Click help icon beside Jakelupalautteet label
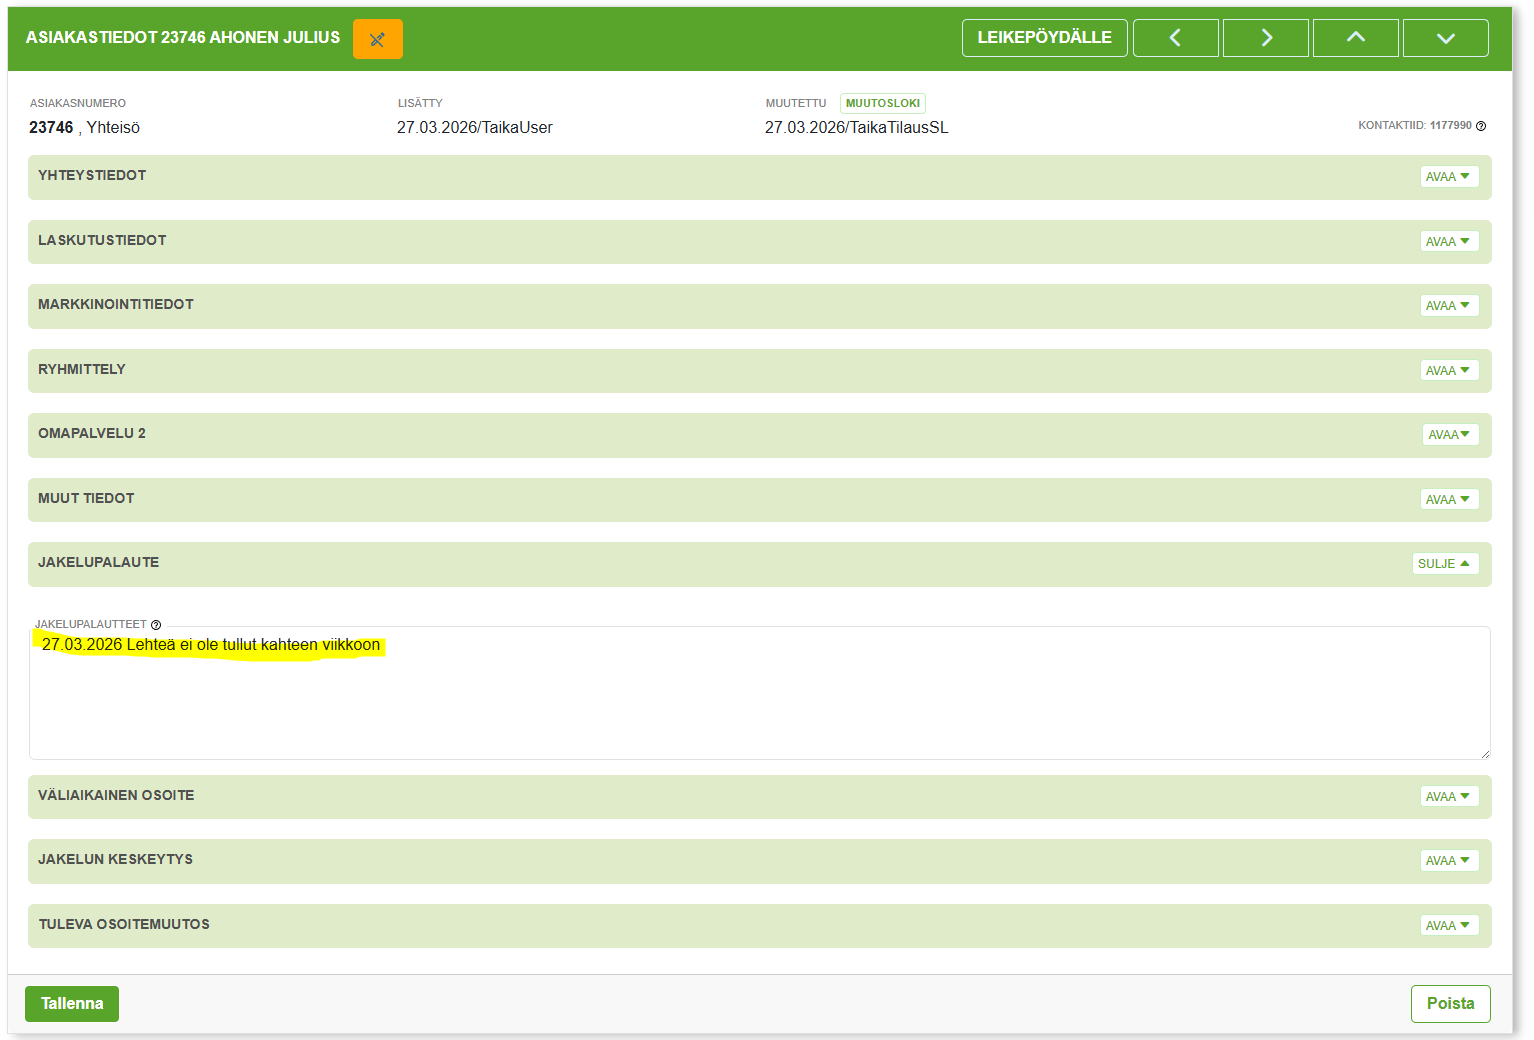This screenshot has height=1040, width=1534. (156, 625)
